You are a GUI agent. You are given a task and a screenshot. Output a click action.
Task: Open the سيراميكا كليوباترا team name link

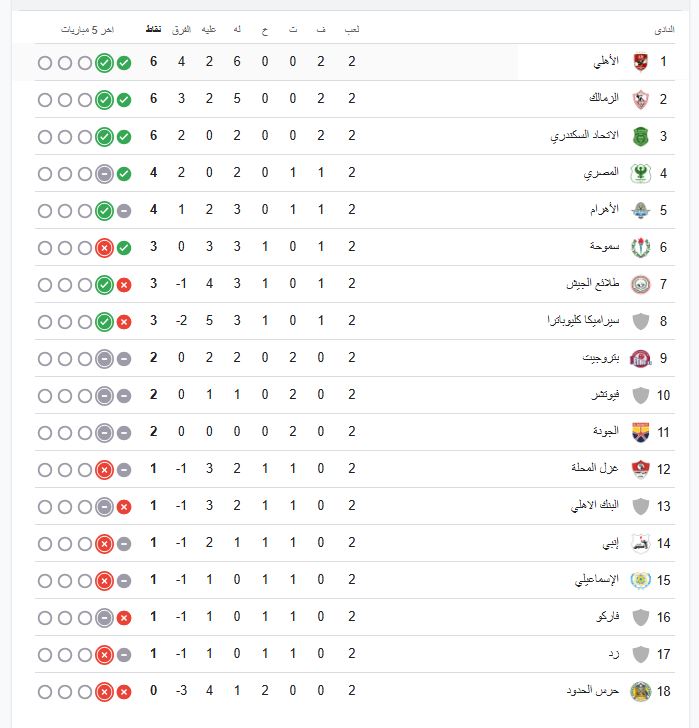584,321
